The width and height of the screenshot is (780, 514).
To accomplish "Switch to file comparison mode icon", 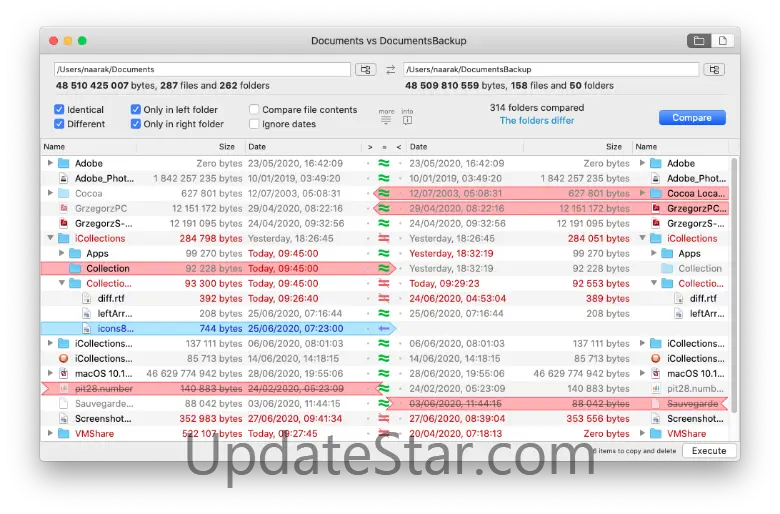I will (722, 41).
